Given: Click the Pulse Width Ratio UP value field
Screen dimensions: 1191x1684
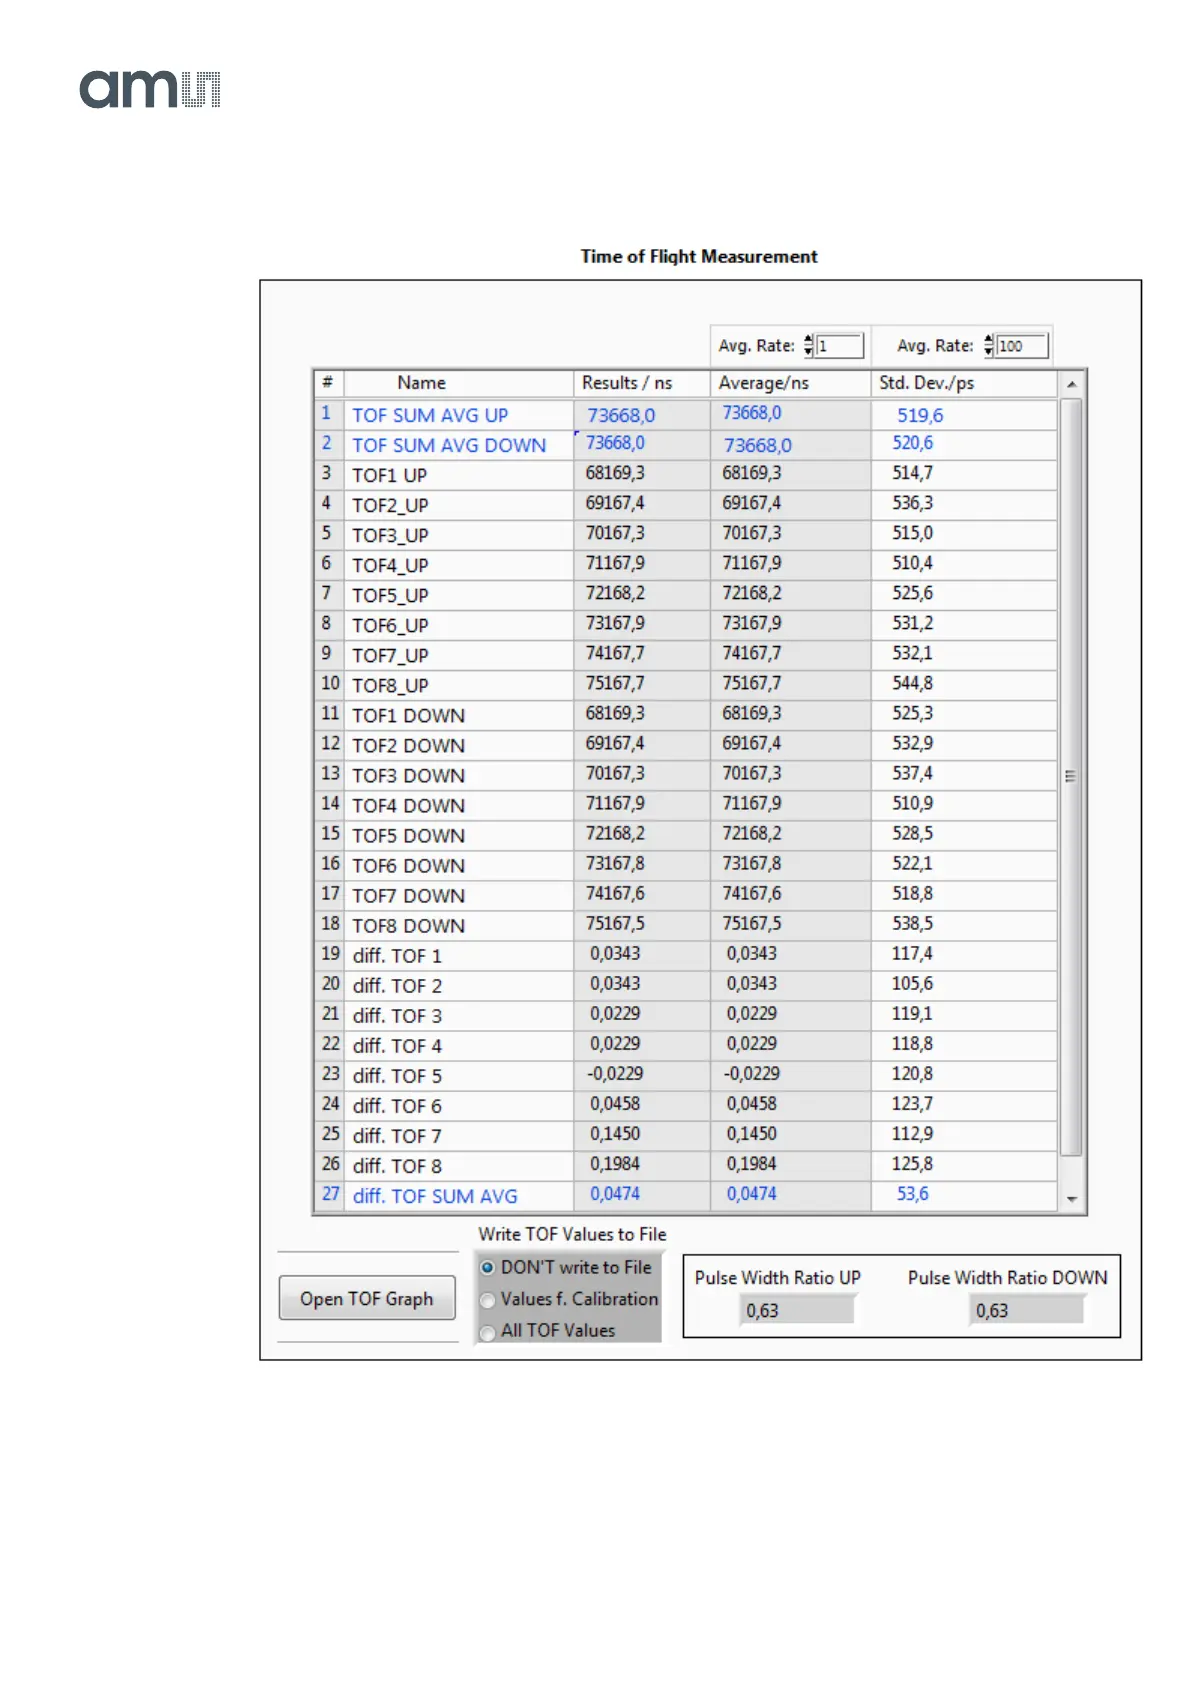Looking at the screenshot, I should pyautogui.click(x=797, y=1310).
